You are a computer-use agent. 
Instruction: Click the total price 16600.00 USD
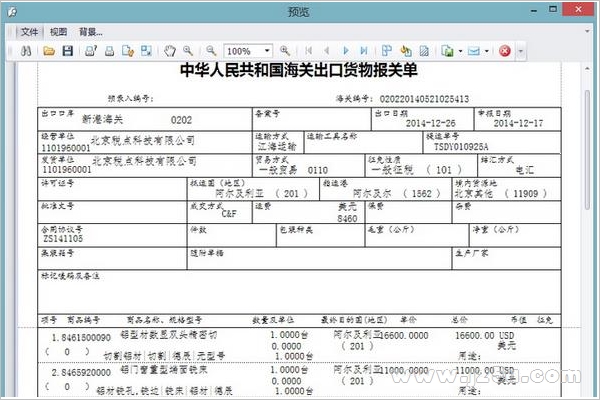484,336
